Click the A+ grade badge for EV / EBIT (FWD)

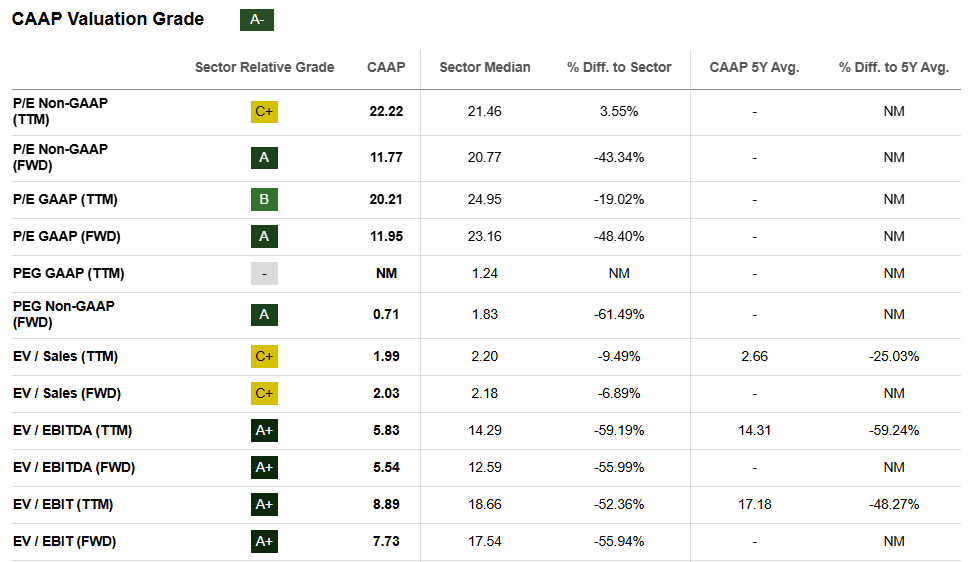264,542
